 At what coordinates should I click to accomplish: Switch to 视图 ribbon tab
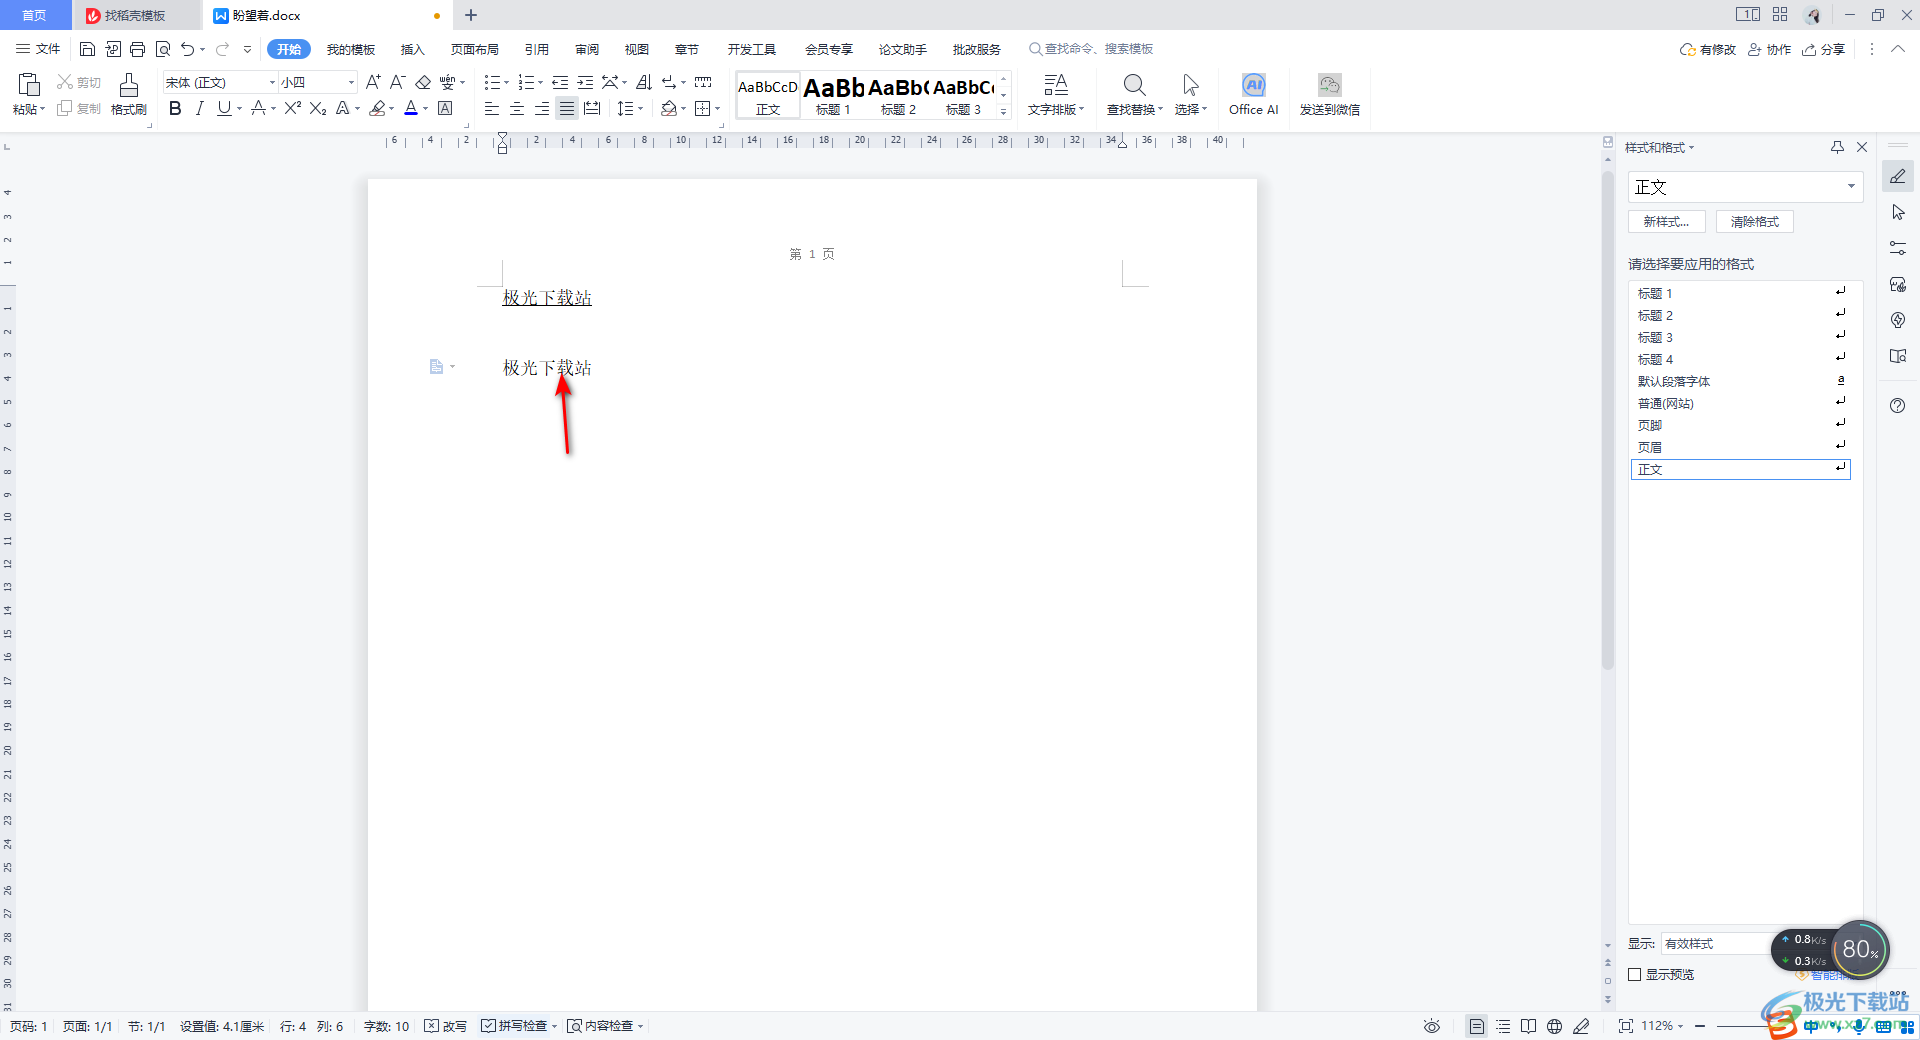637,49
